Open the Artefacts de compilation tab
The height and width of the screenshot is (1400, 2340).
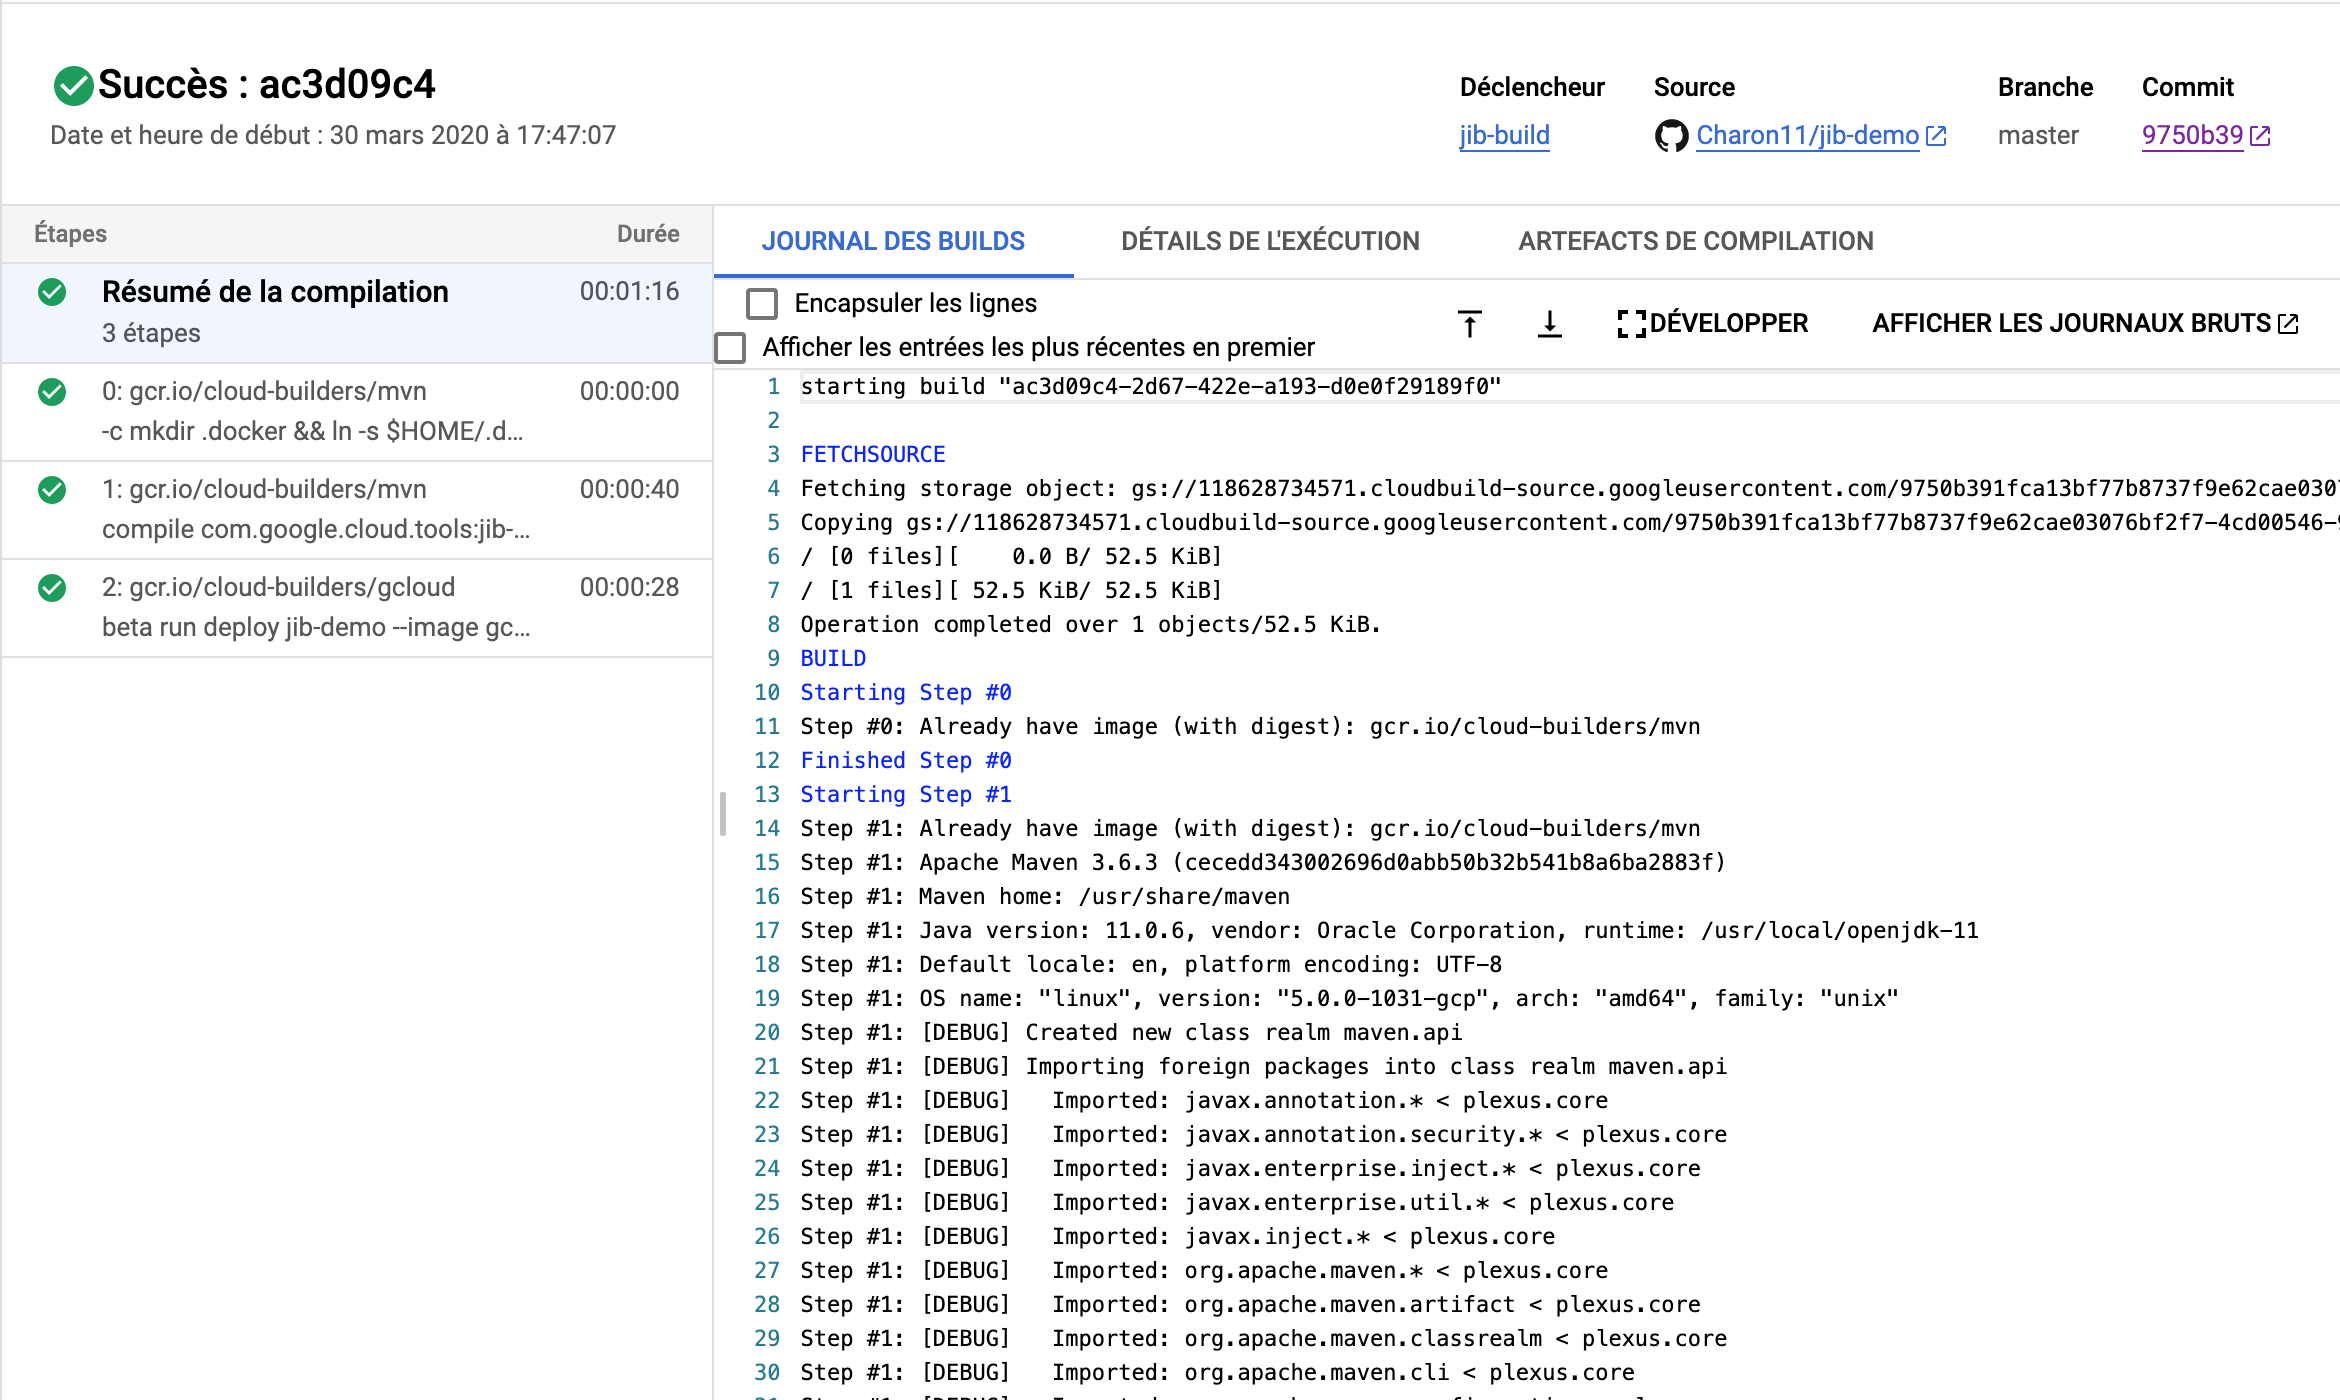tap(1695, 241)
